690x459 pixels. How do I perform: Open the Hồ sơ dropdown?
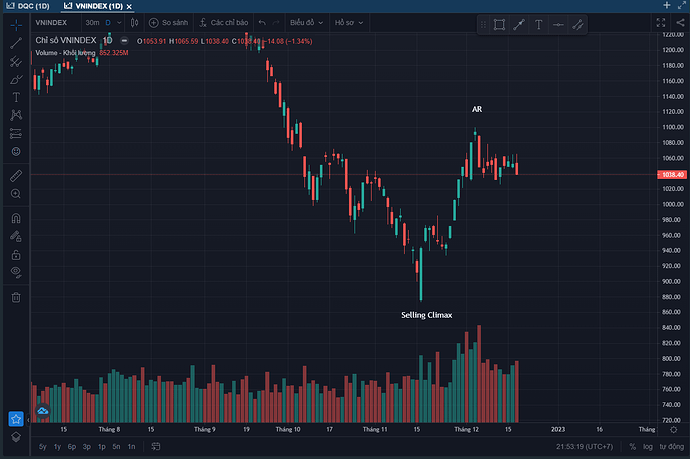349,22
